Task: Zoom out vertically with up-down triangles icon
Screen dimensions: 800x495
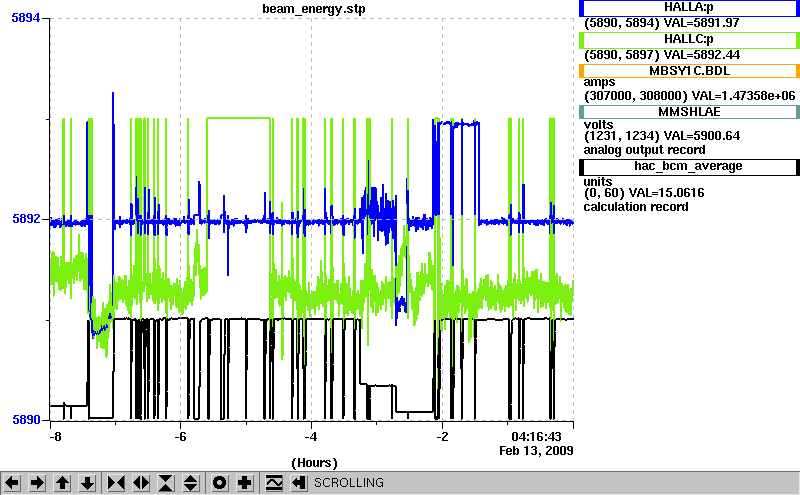Action: [191, 482]
